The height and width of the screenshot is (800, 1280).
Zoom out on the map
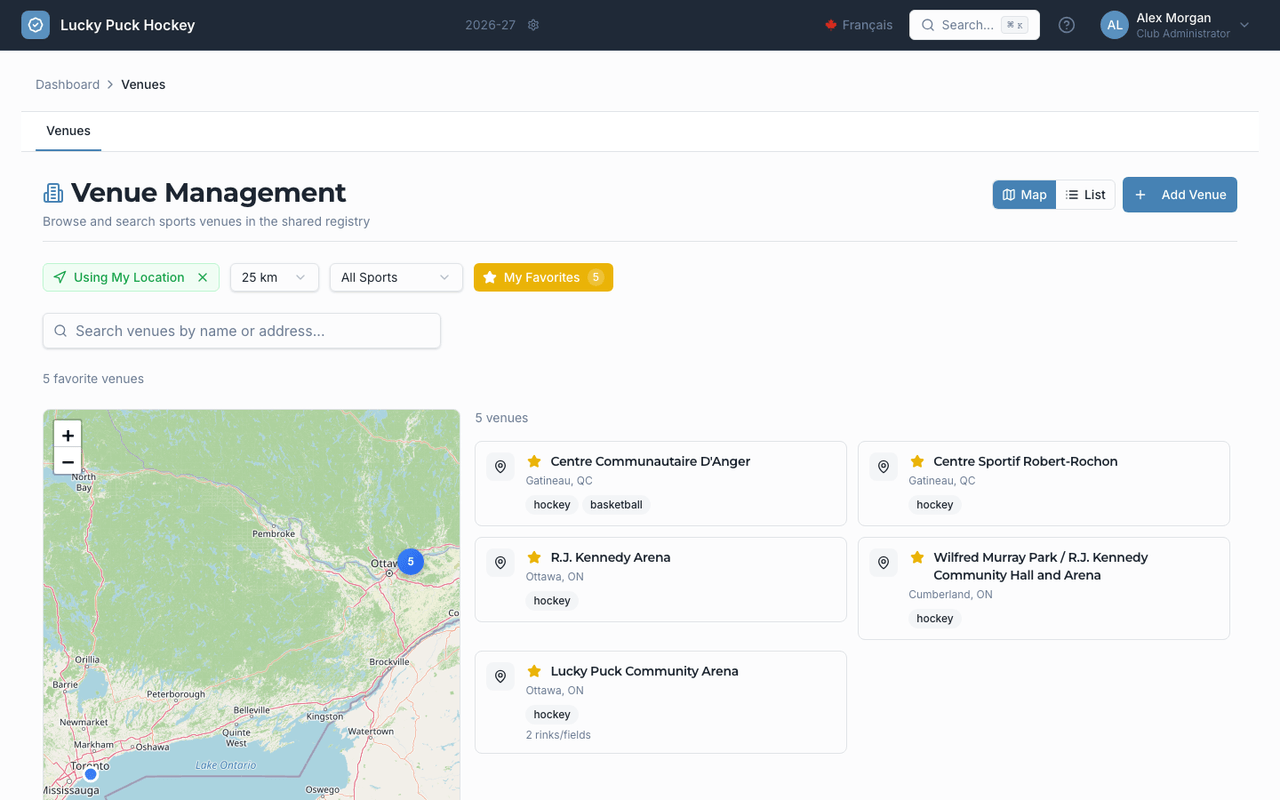[67, 461]
